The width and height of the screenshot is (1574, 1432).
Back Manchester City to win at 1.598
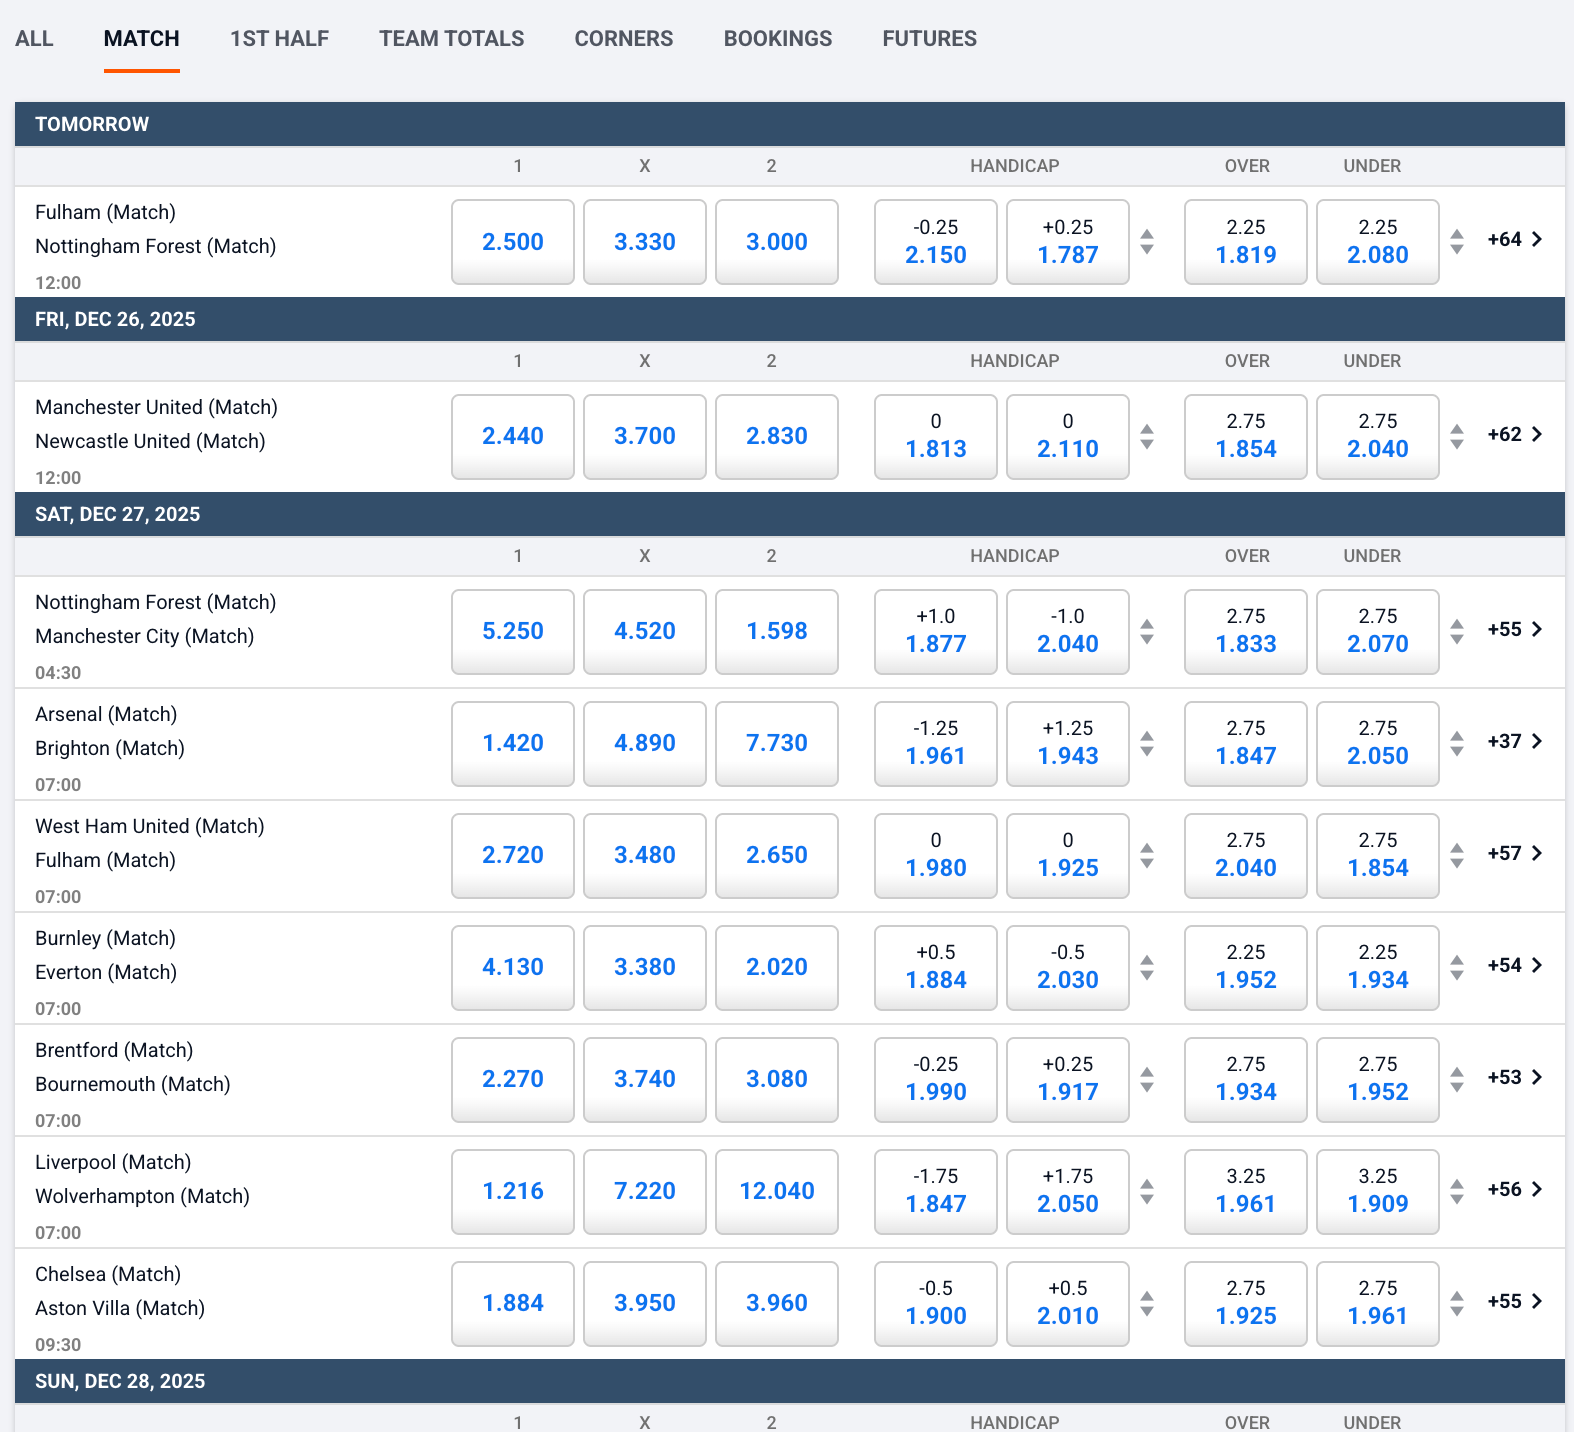tap(777, 632)
